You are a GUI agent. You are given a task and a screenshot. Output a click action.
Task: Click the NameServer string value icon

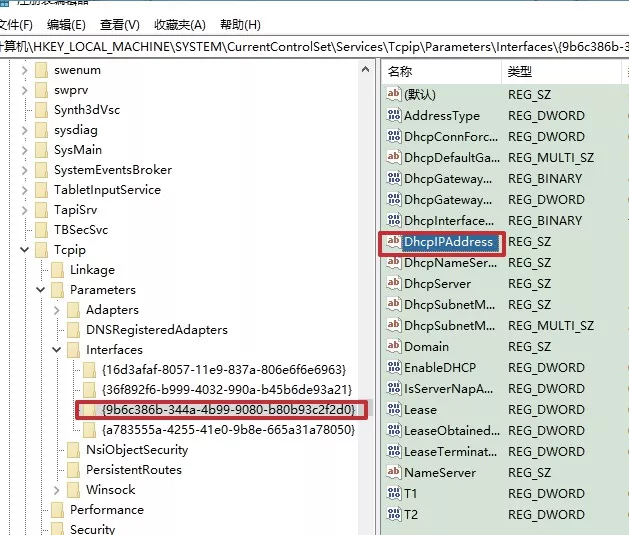point(393,473)
